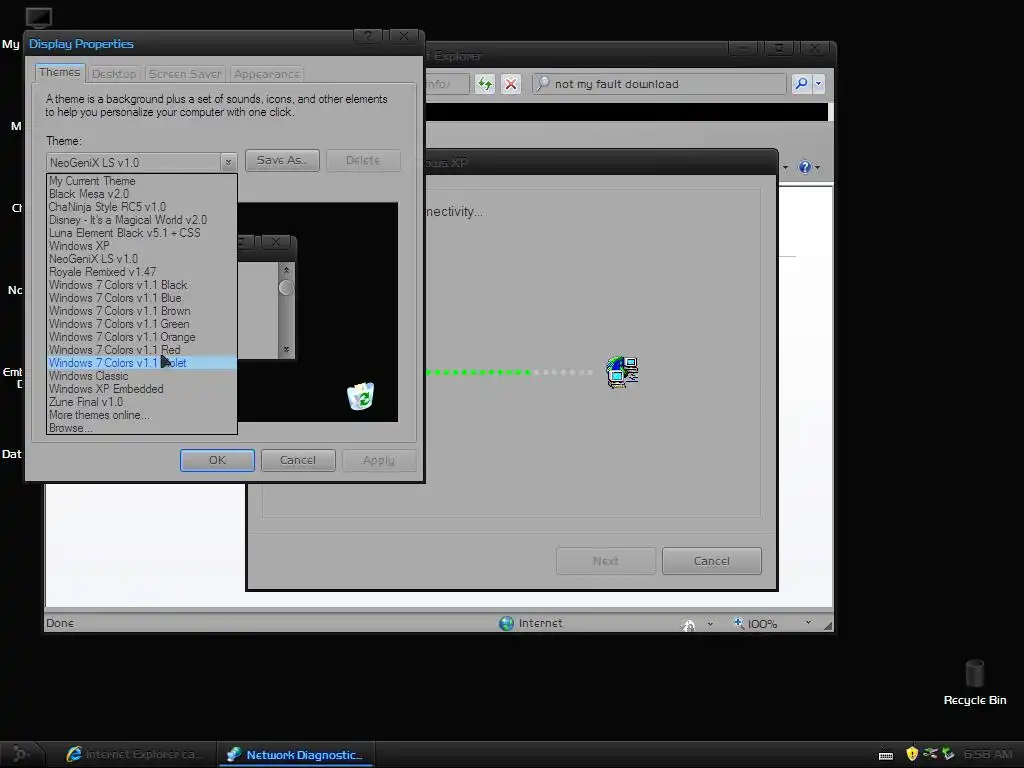Screen dimensions: 1024x768
Task: Click the red stop icon in Internet Explorer
Action: click(x=511, y=84)
